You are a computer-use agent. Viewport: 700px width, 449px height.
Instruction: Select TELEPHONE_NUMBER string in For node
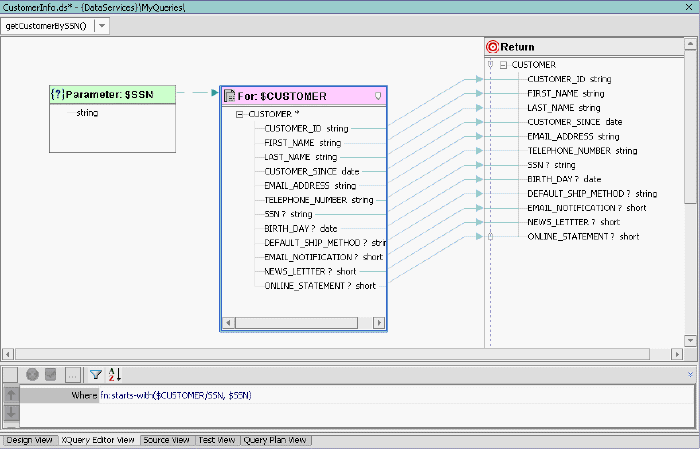(319, 200)
